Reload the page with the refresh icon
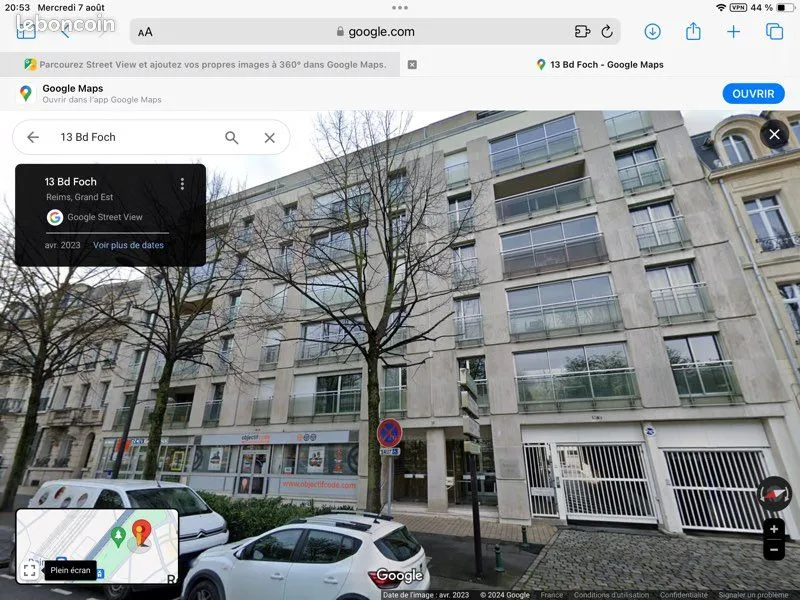Image resolution: width=800 pixels, height=600 pixels. [607, 32]
